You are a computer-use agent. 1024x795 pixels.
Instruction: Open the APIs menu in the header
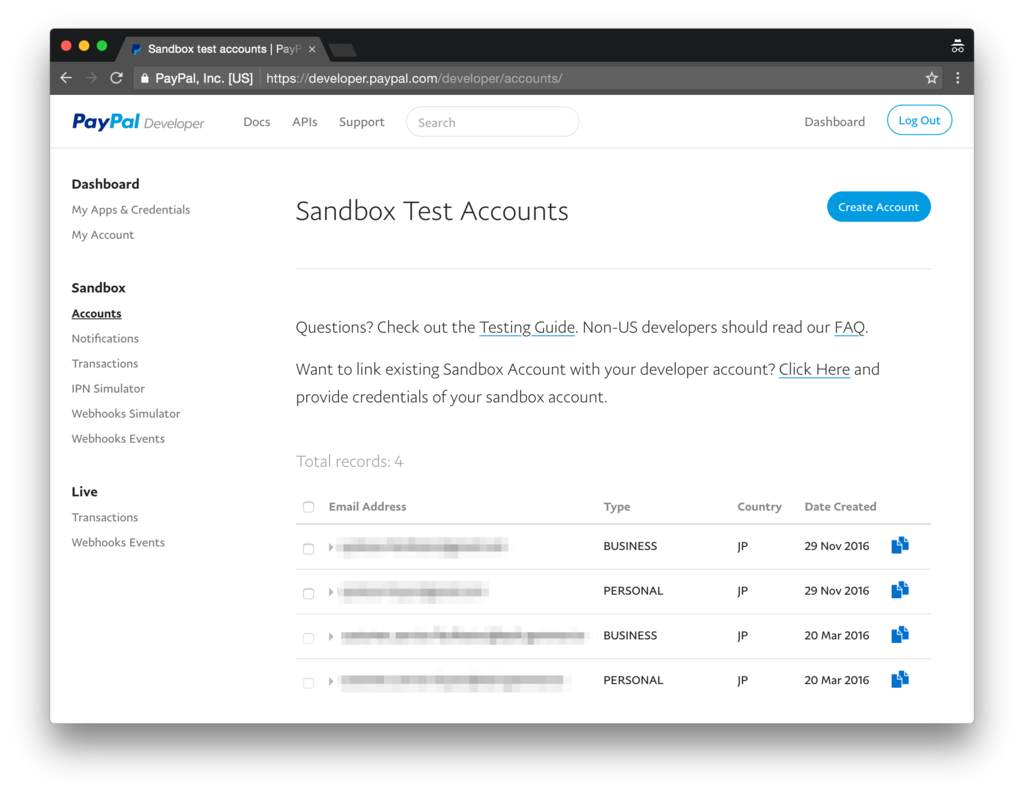click(304, 122)
